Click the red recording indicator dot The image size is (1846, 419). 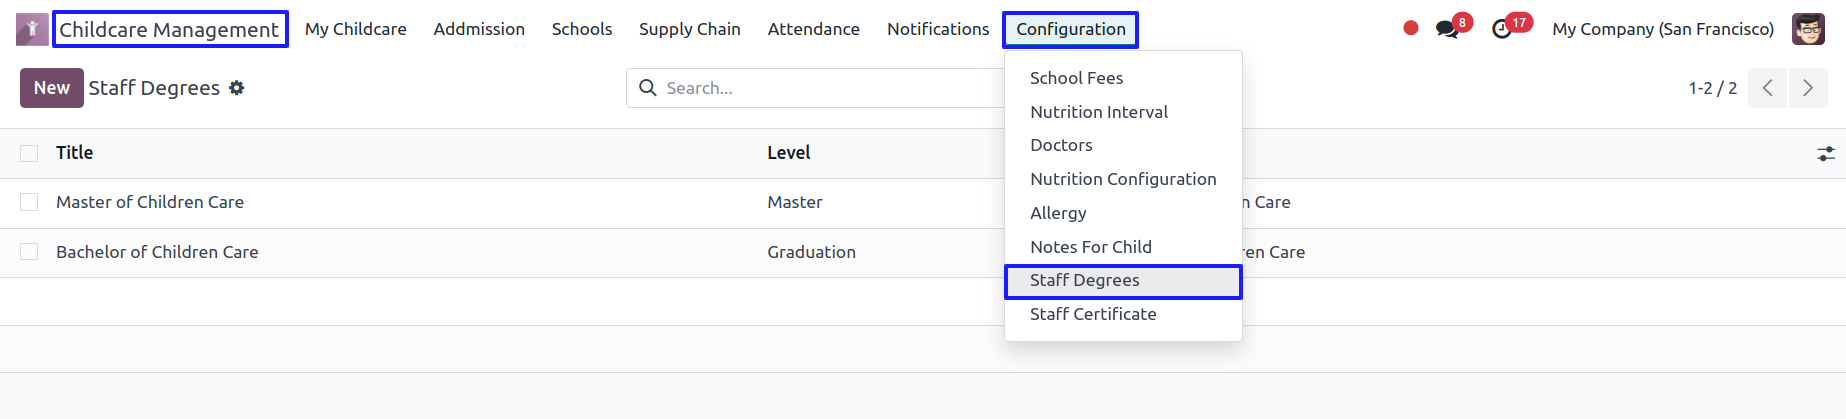1410,28
